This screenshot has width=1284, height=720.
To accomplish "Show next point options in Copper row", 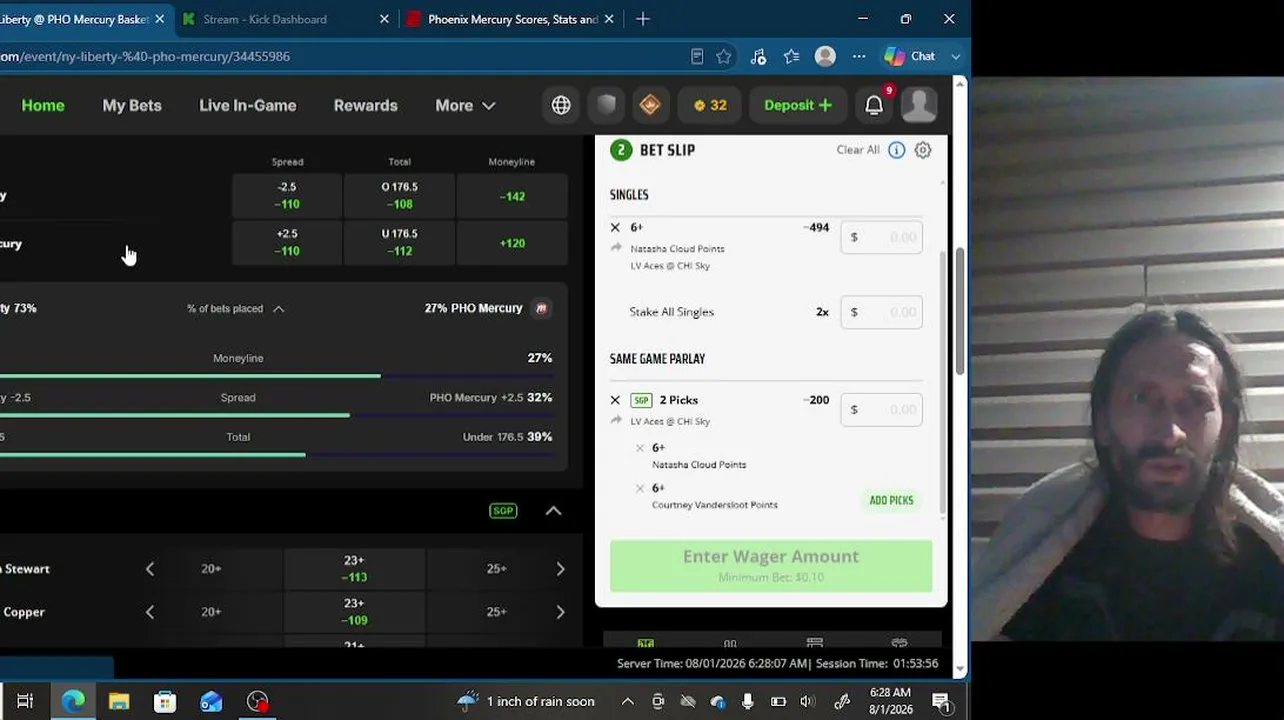I will click(x=560, y=612).
